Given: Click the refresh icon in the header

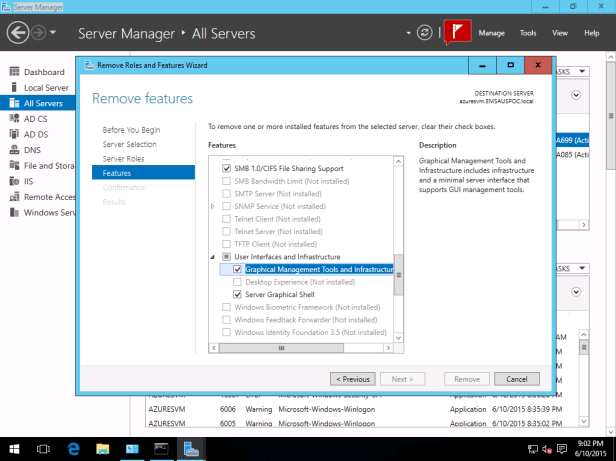Looking at the screenshot, I should pos(427,33).
